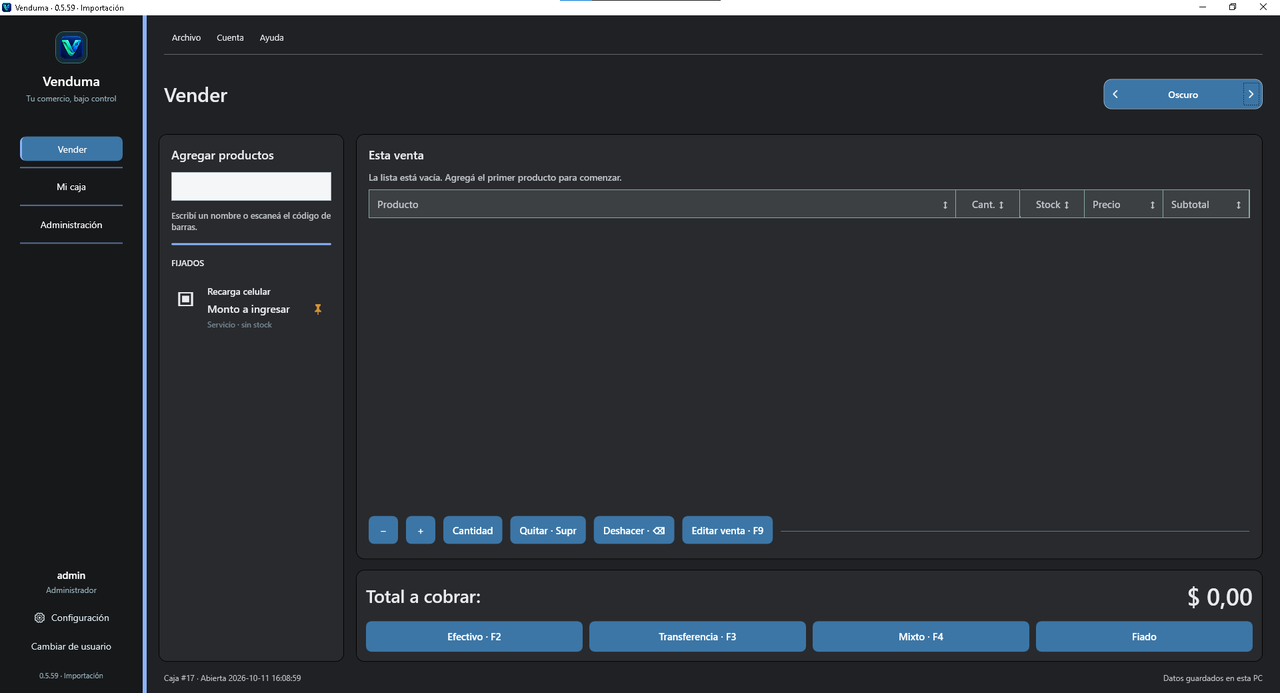Decrease quantity with the minus button
The image size is (1280, 693).
(383, 530)
